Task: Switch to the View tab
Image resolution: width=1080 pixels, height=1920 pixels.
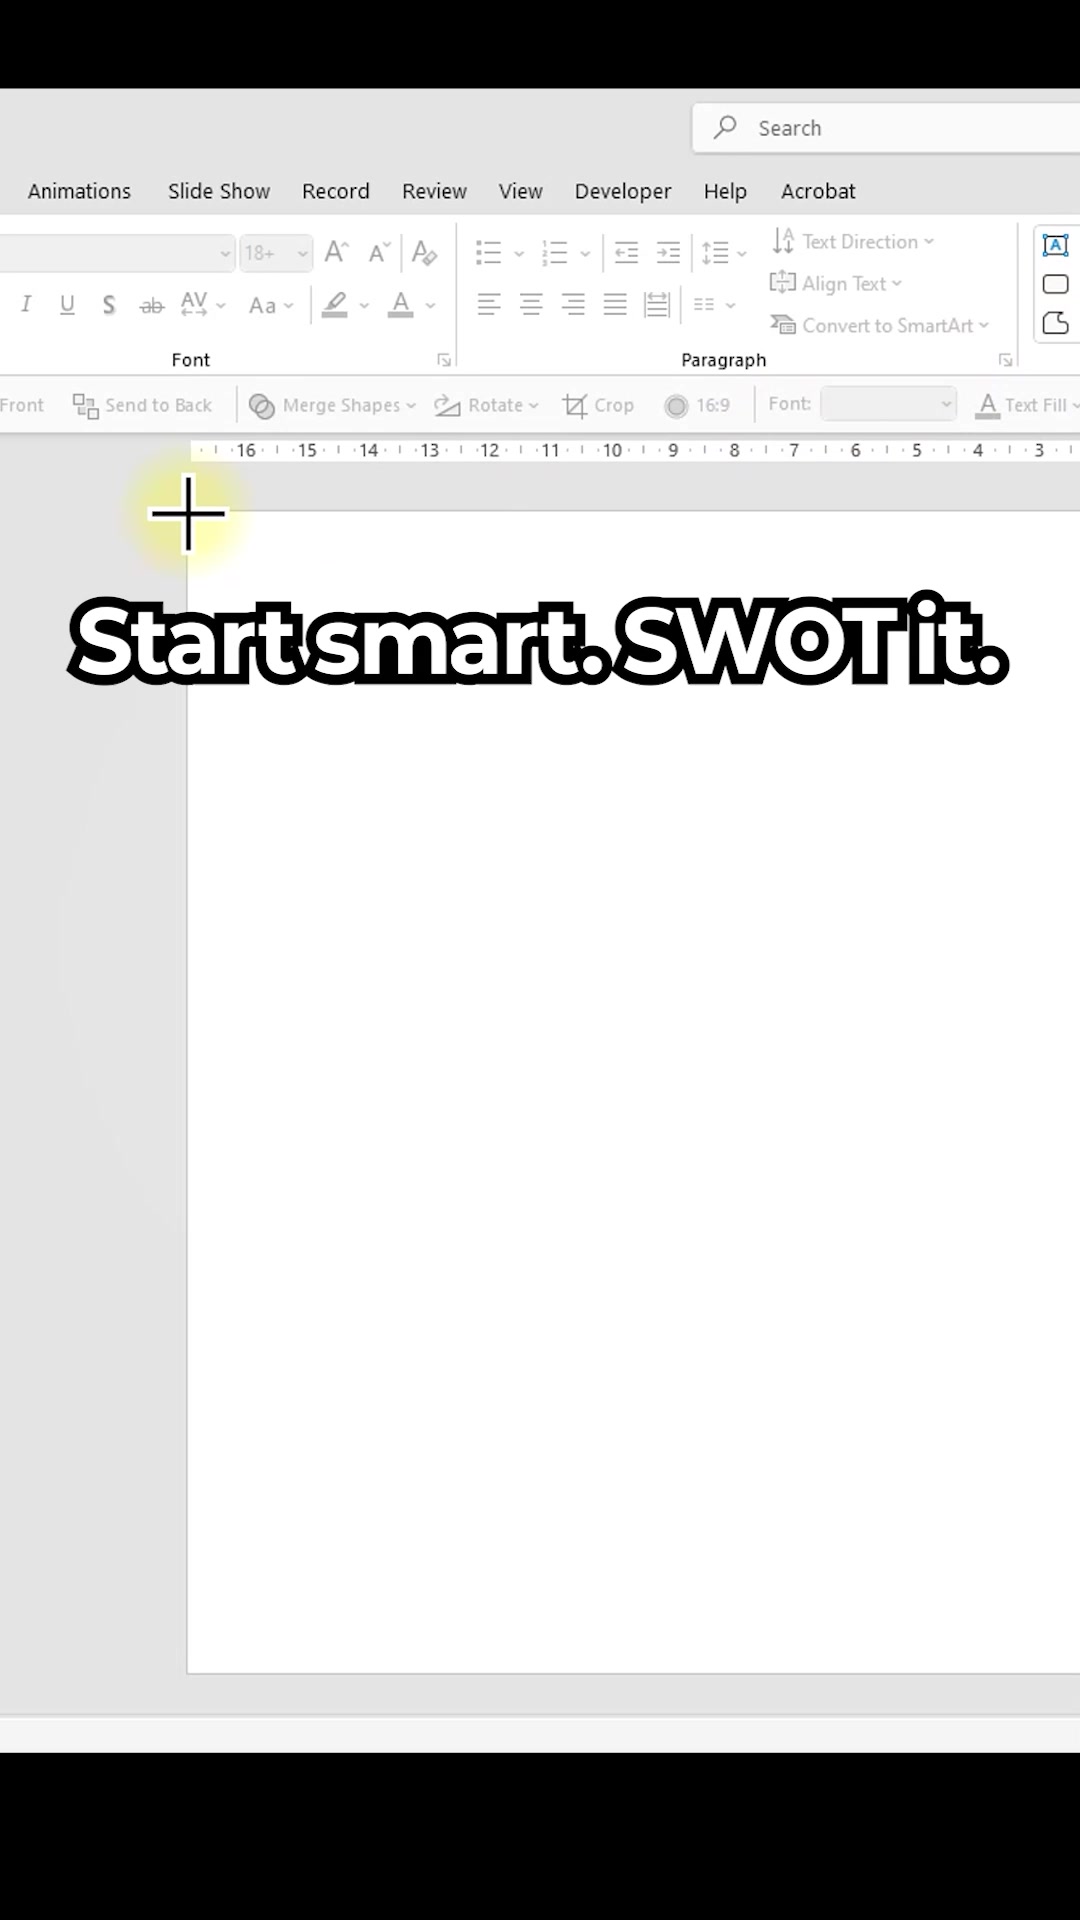Action: coord(521,191)
